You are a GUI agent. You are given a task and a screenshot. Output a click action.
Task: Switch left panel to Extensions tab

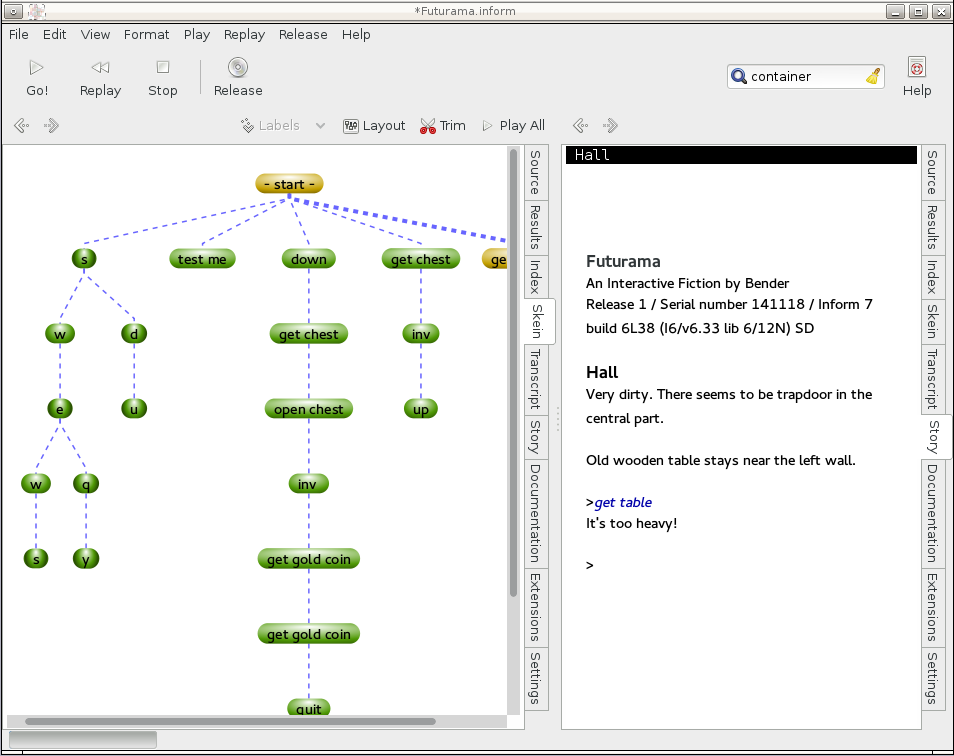pos(535,607)
